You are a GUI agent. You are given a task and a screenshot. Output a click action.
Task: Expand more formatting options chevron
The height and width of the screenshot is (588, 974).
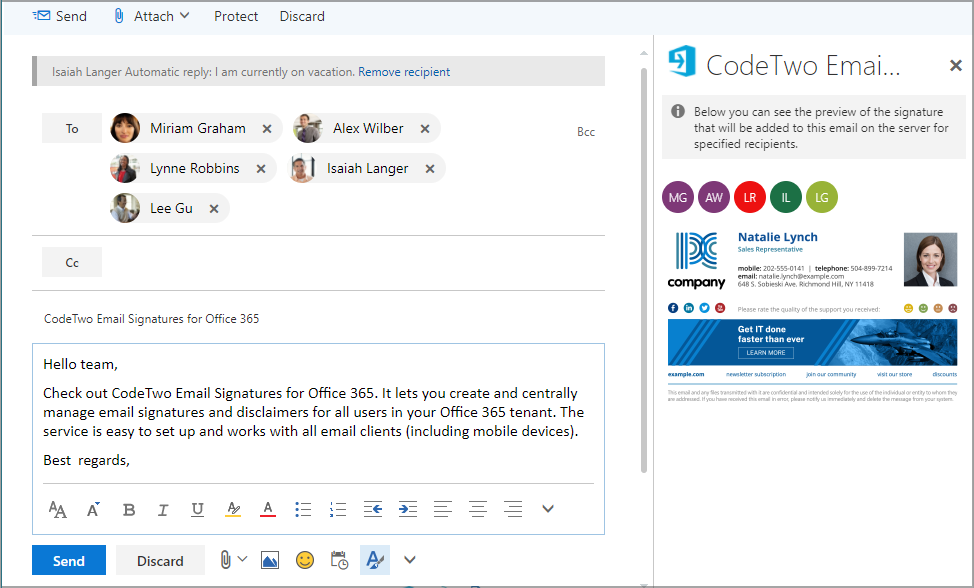[547, 509]
